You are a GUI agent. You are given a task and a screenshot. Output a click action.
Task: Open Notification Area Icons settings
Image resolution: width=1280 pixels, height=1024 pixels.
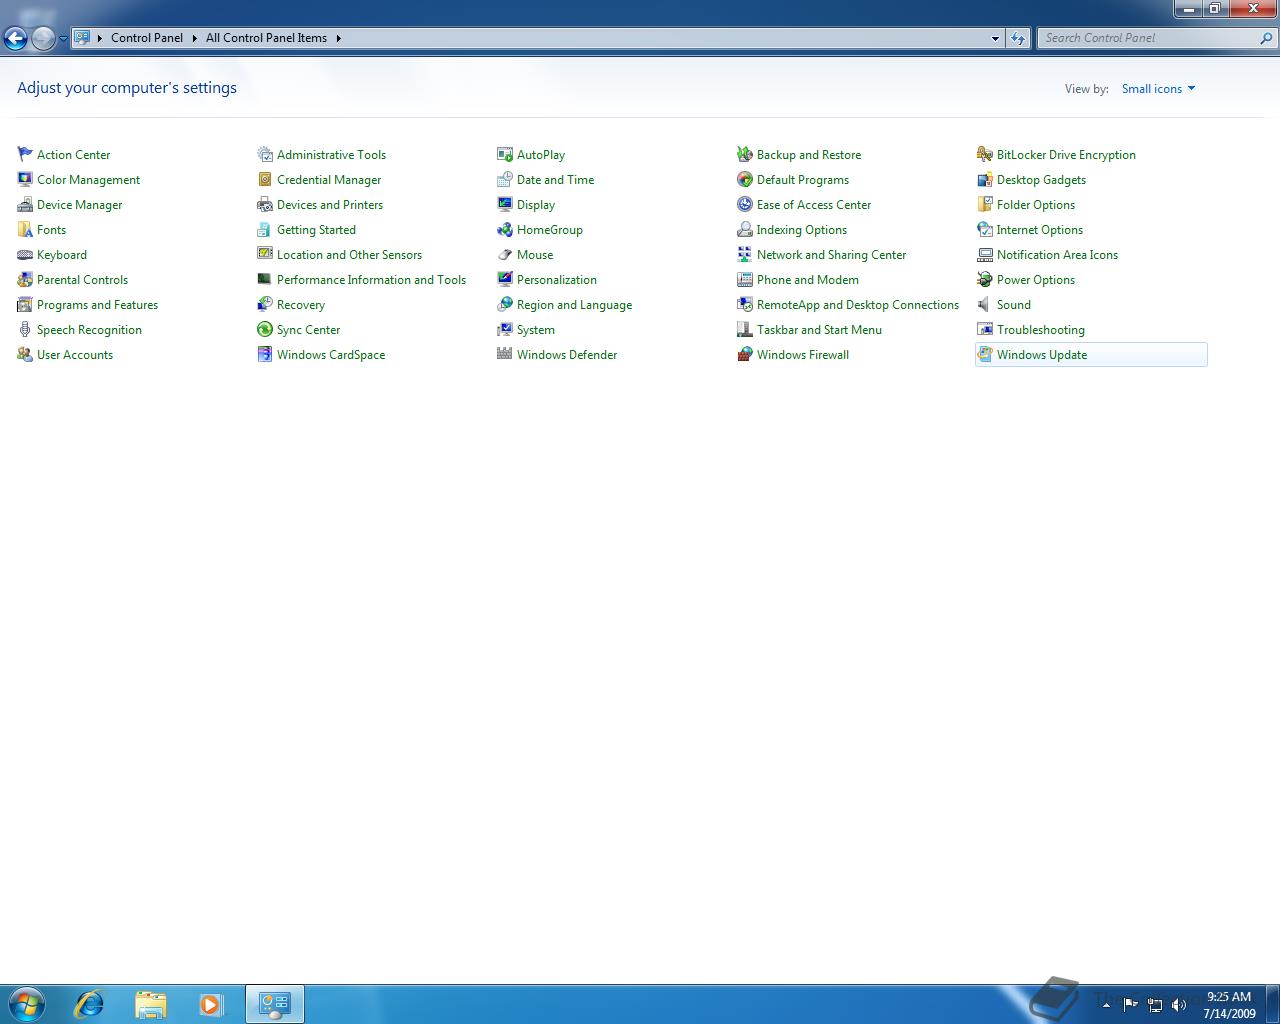(1057, 254)
